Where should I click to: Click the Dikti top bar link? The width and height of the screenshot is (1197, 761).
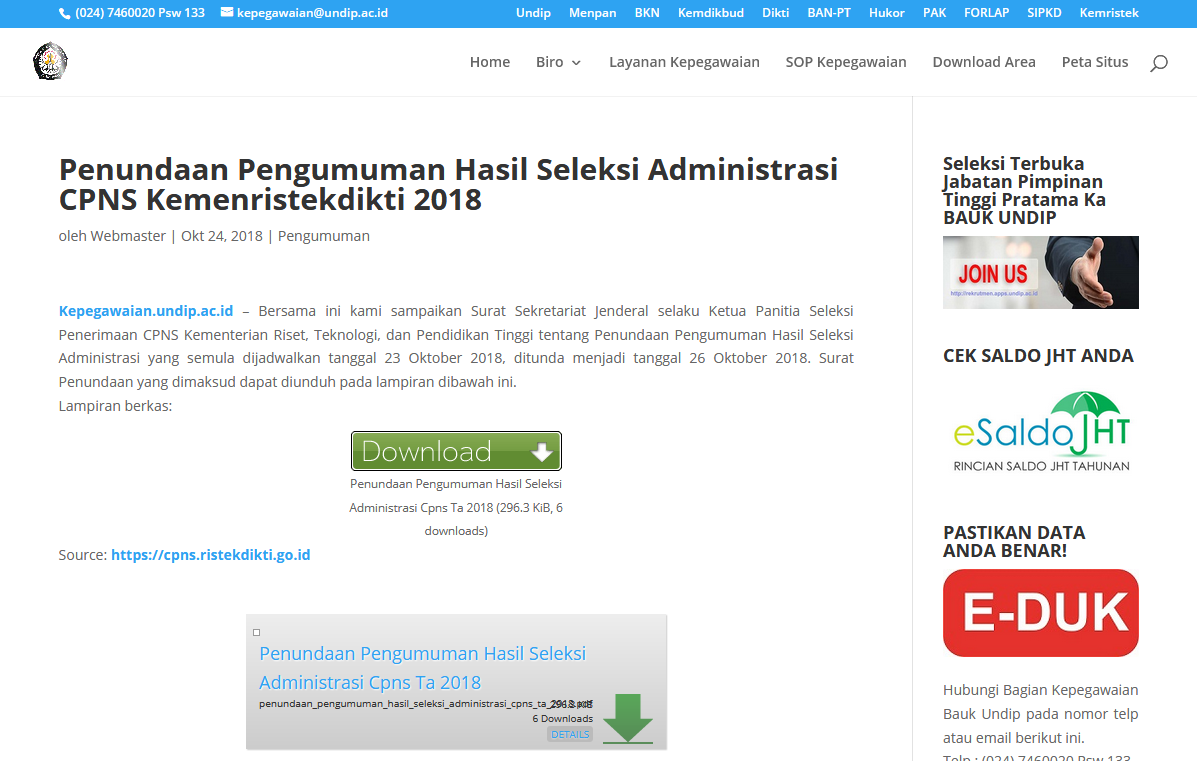coord(776,13)
